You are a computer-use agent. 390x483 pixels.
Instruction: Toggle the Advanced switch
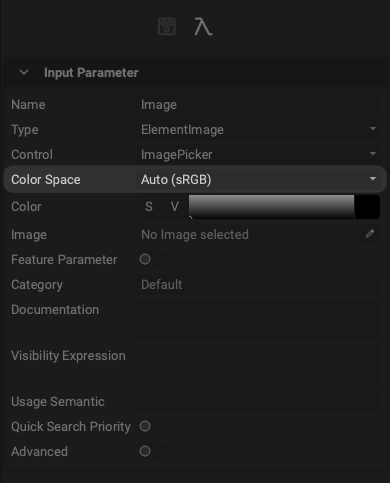click(x=154, y=451)
